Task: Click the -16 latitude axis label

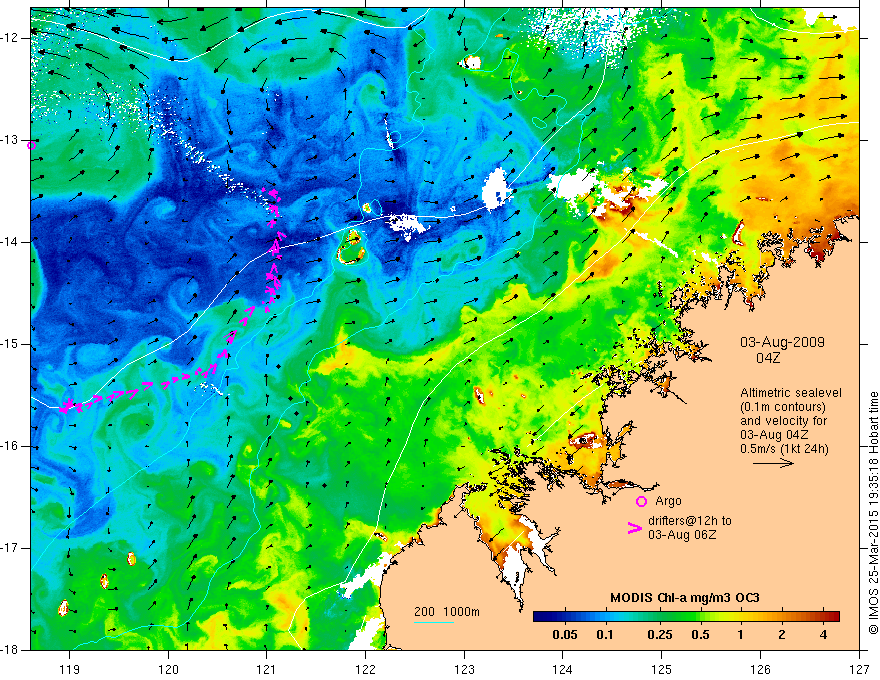Action: click(11, 446)
